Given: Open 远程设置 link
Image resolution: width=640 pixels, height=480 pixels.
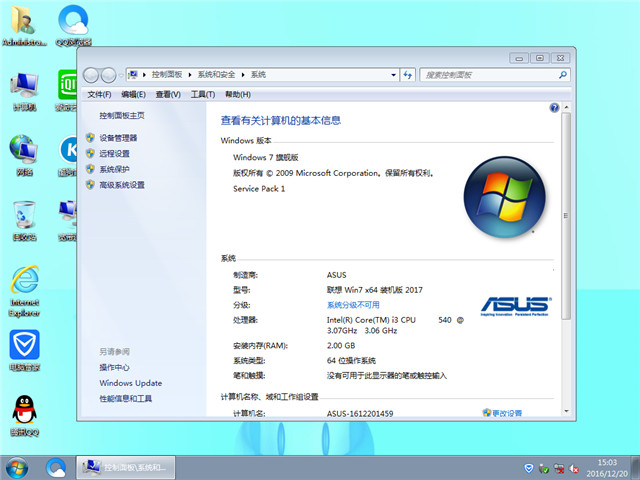Looking at the screenshot, I should click(114, 154).
